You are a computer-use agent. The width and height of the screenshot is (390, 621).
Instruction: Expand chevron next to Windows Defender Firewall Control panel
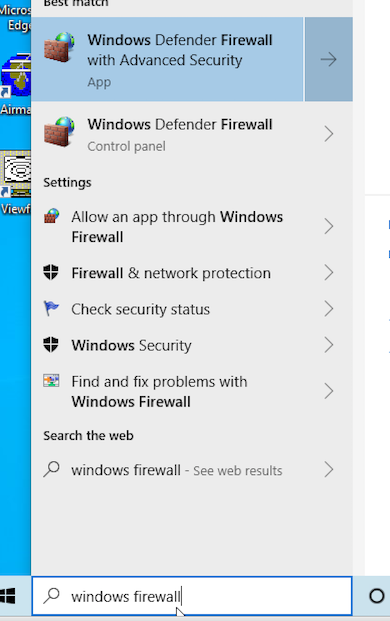point(329,134)
